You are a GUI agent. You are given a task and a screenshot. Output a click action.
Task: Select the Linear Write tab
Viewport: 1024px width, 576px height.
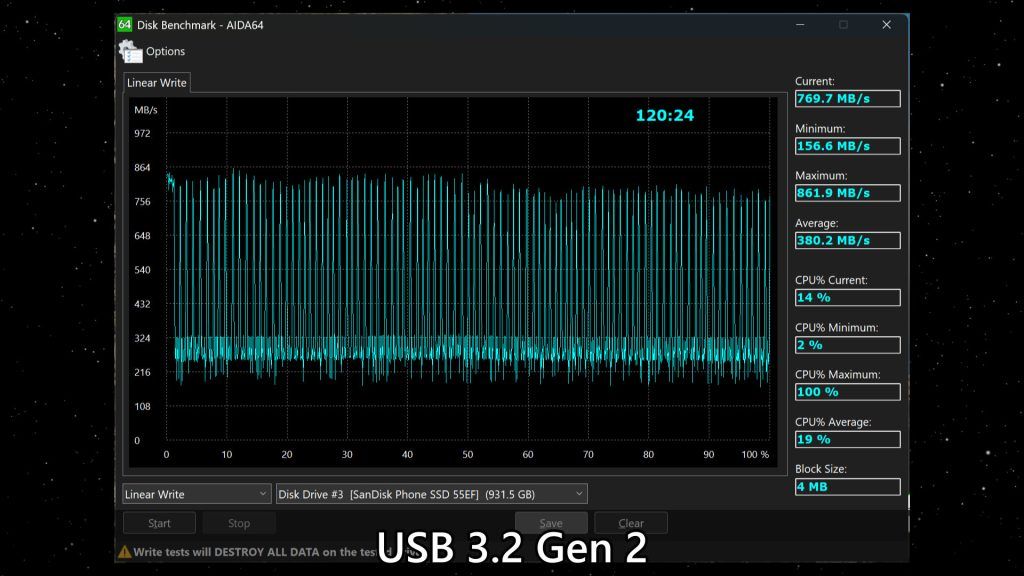(x=157, y=83)
